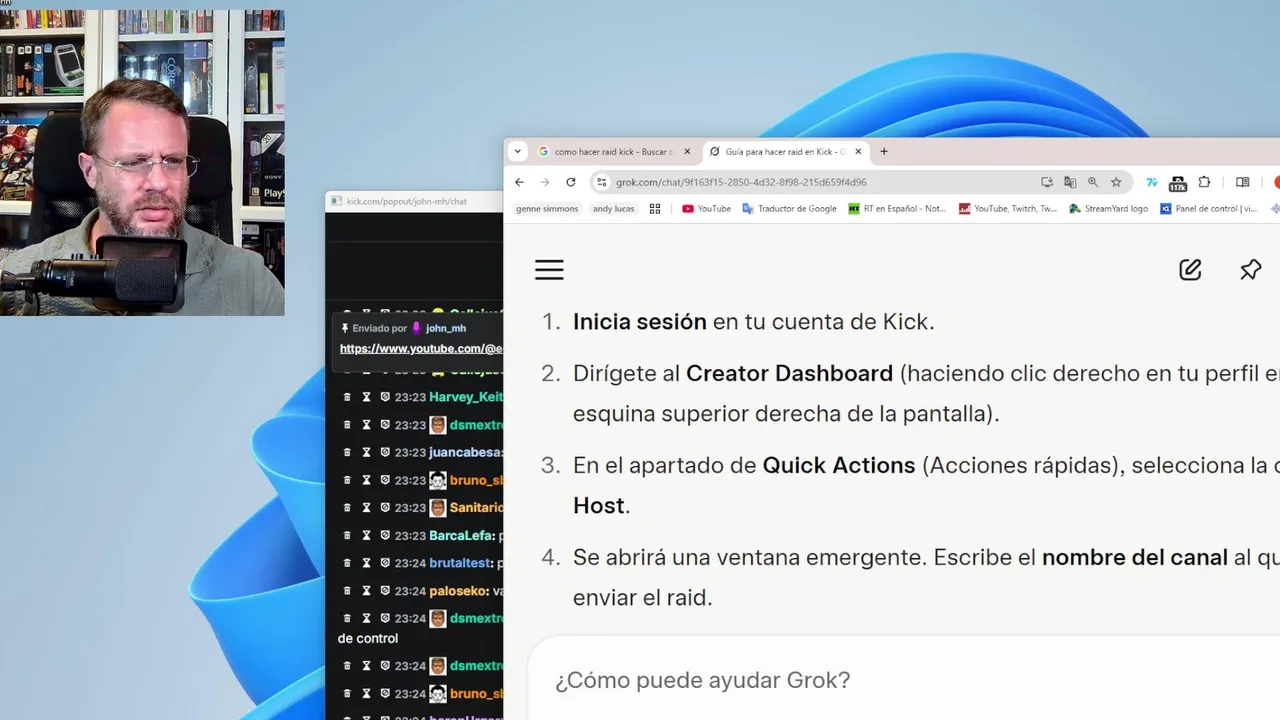
Task: Delete Sanitario's message with the trash icon
Action: (x=347, y=507)
